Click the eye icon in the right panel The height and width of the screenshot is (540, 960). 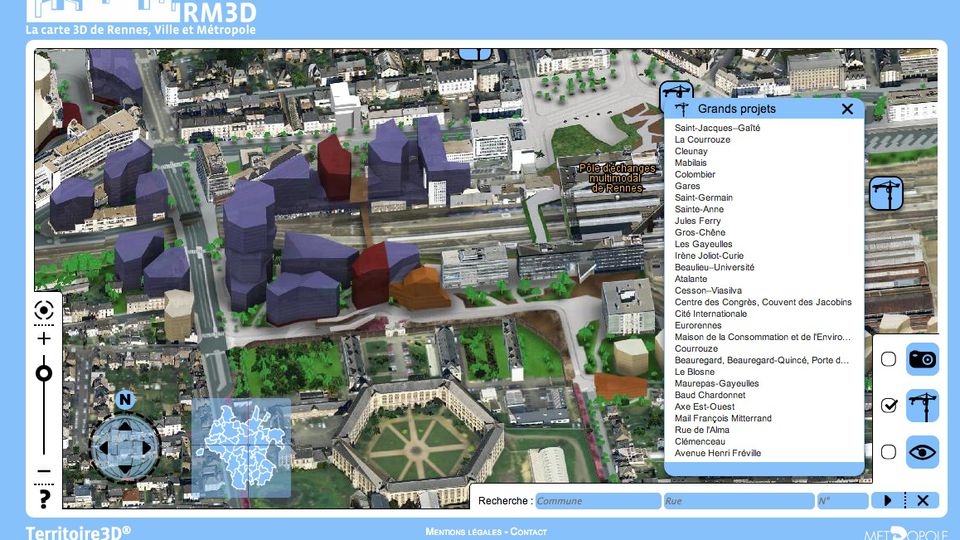coord(922,452)
